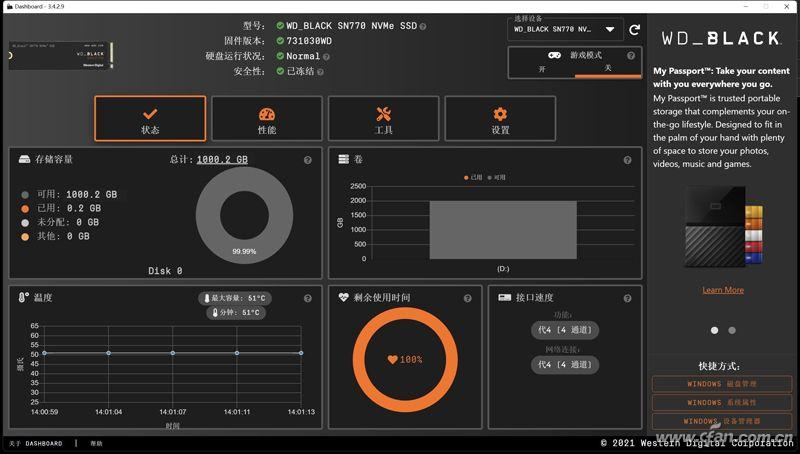Click firmware version text 731030WD
The image size is (800, 454).
pos(309,41)
